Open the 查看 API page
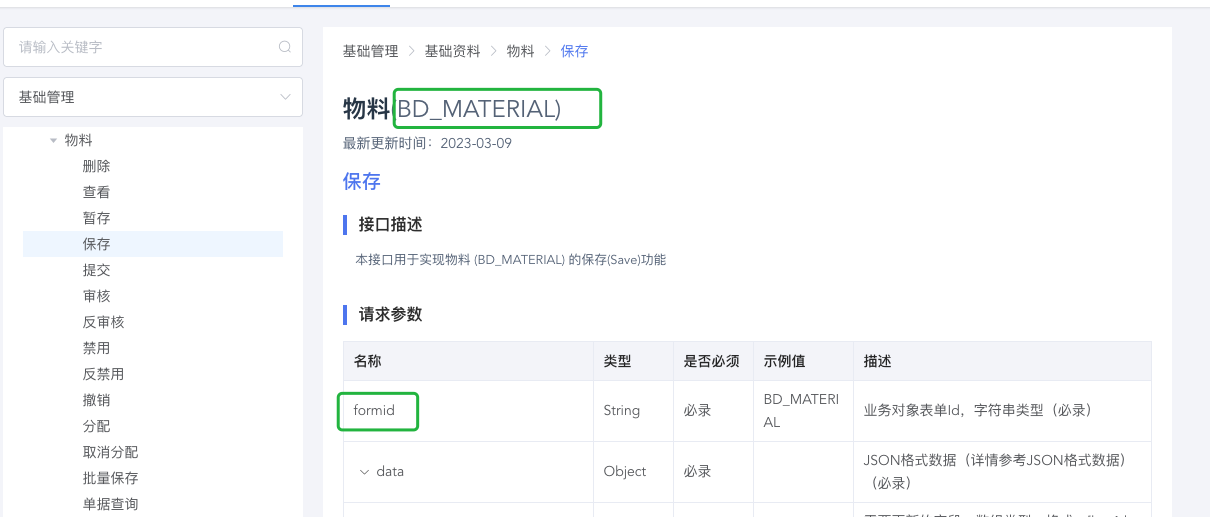 tap(97, 192)
